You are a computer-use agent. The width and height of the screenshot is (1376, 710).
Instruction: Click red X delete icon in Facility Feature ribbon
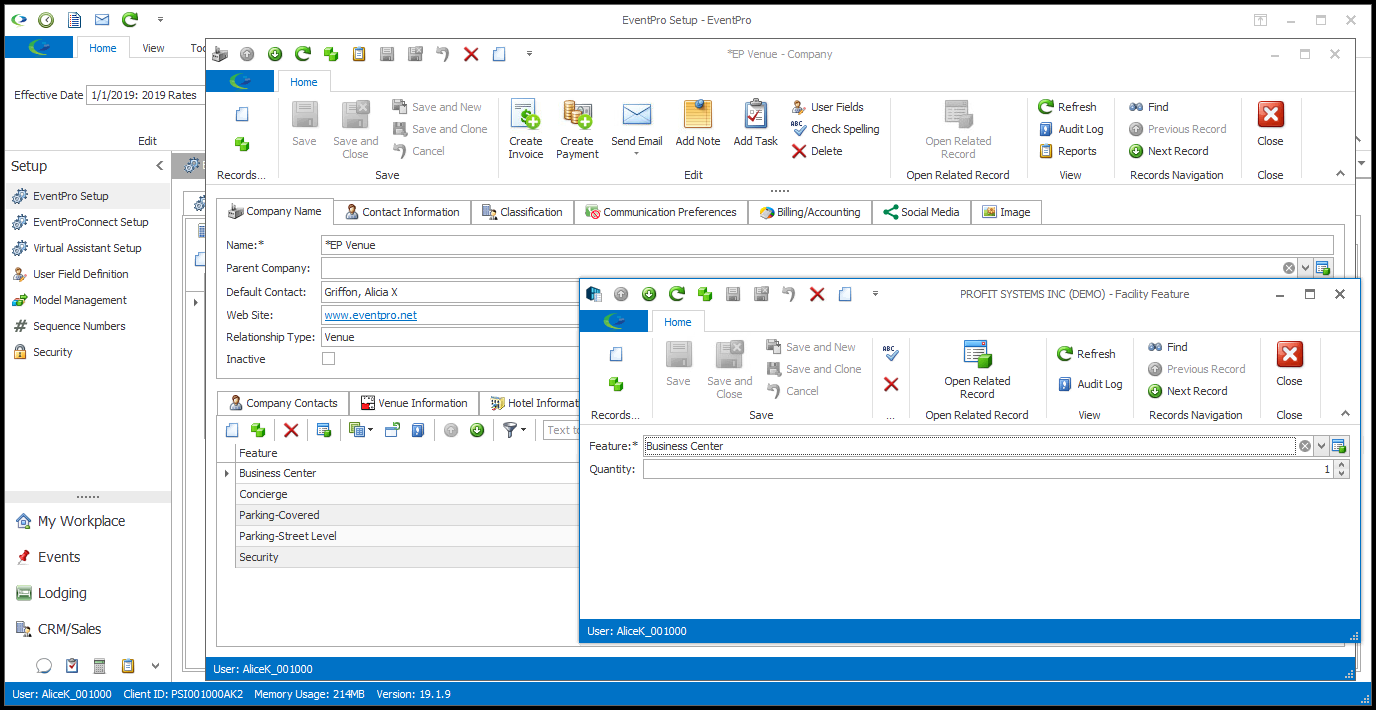[x=891, y=384]
